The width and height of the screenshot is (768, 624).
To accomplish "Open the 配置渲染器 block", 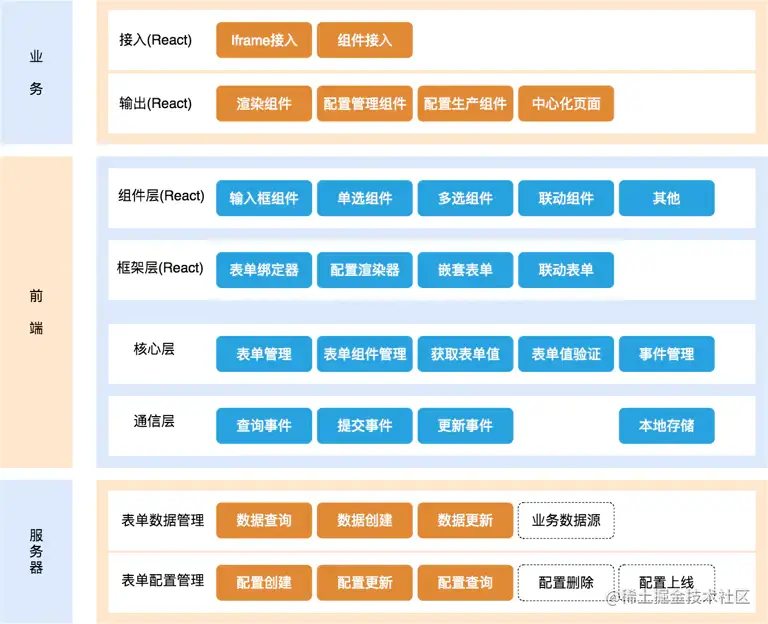I will pyautogui.click(x=365, y=270).
